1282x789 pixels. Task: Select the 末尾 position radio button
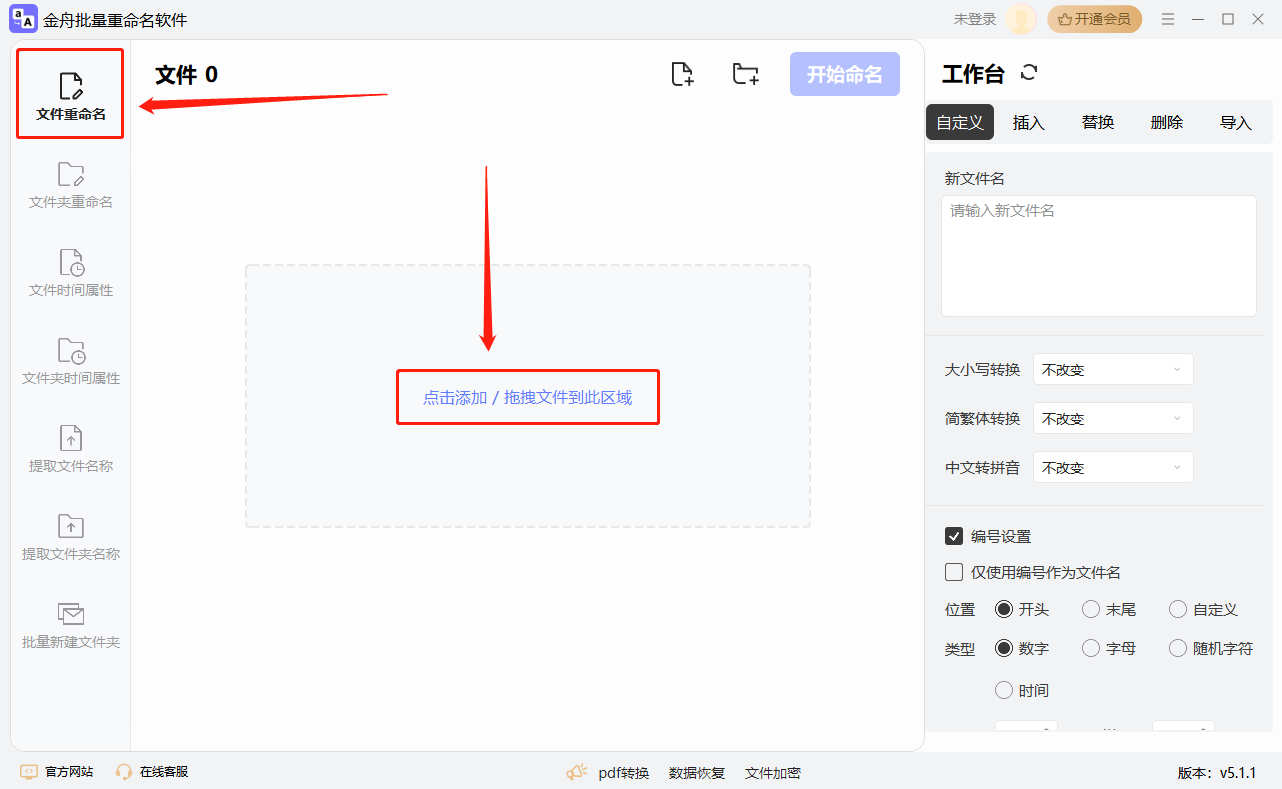1091,609
